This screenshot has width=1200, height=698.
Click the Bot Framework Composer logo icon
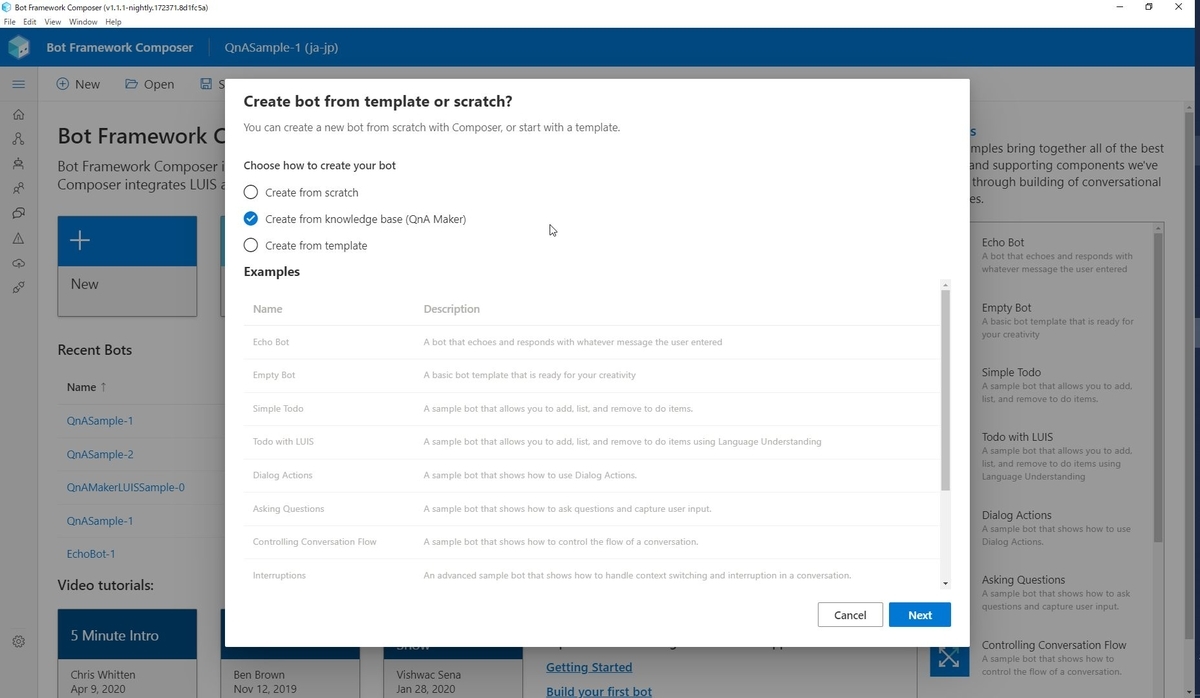coord(19,47)
